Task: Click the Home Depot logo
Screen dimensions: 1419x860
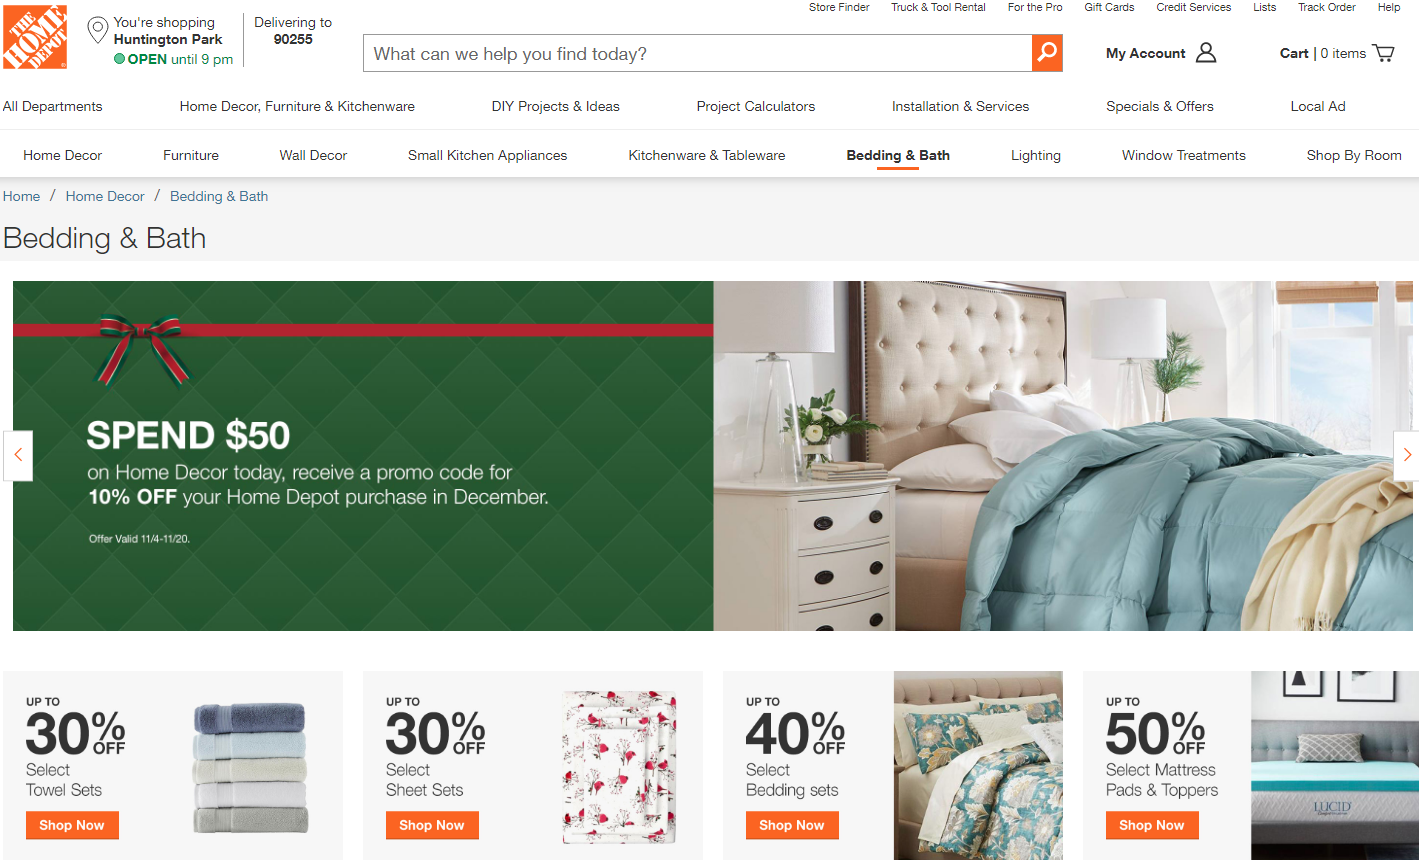Action: (35, 37)
